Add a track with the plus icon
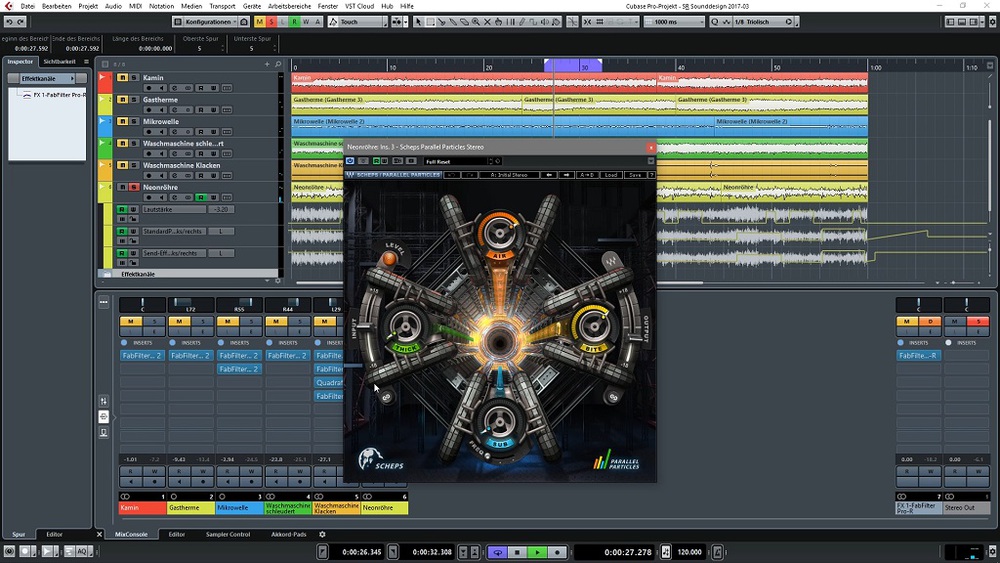Viewport: 1000px width, 563px height. click(x=267, y=64)
